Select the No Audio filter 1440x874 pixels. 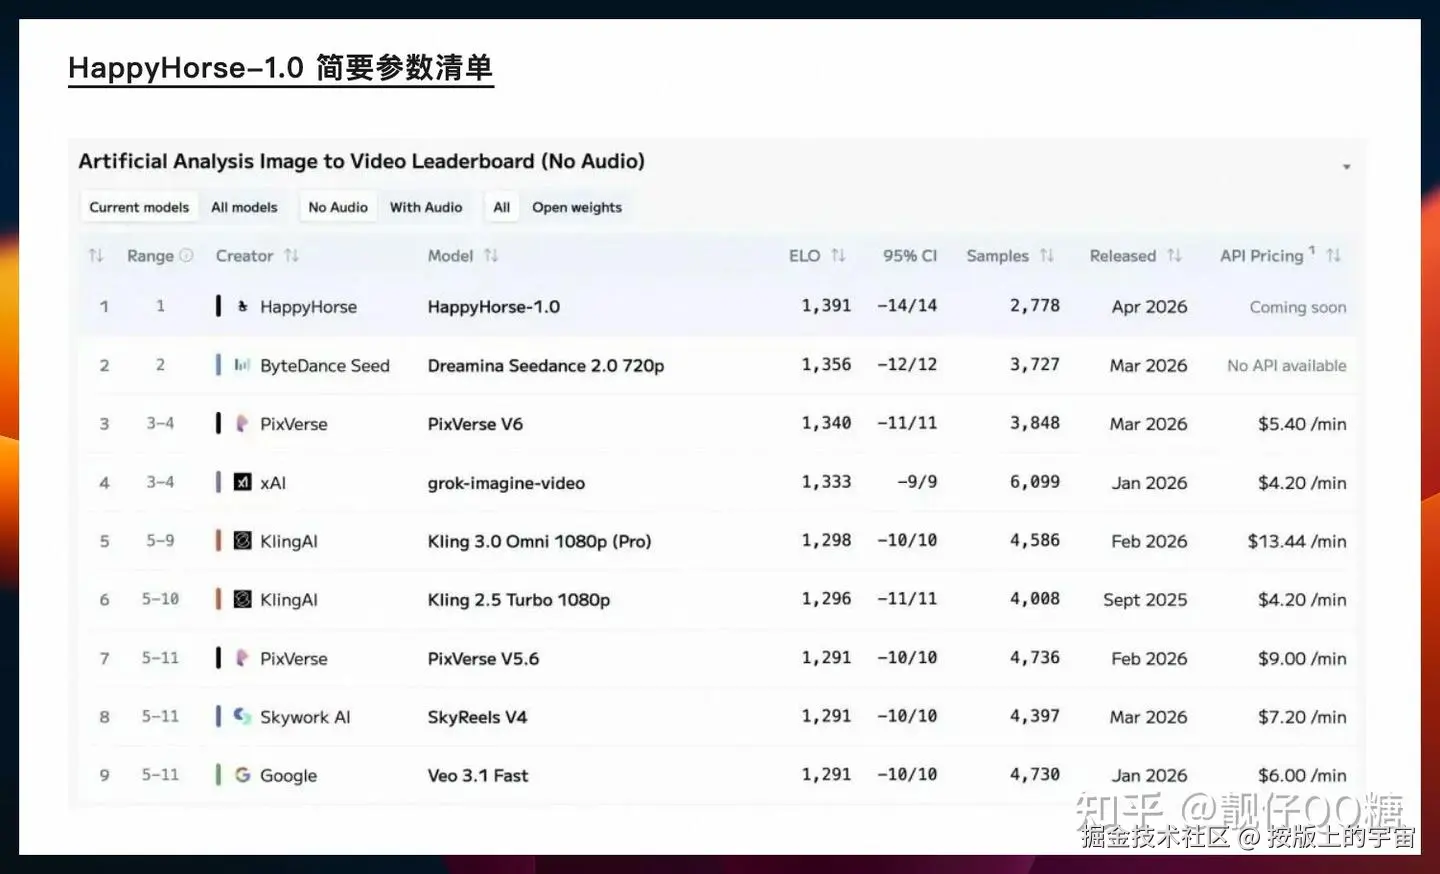click(338, 207)
